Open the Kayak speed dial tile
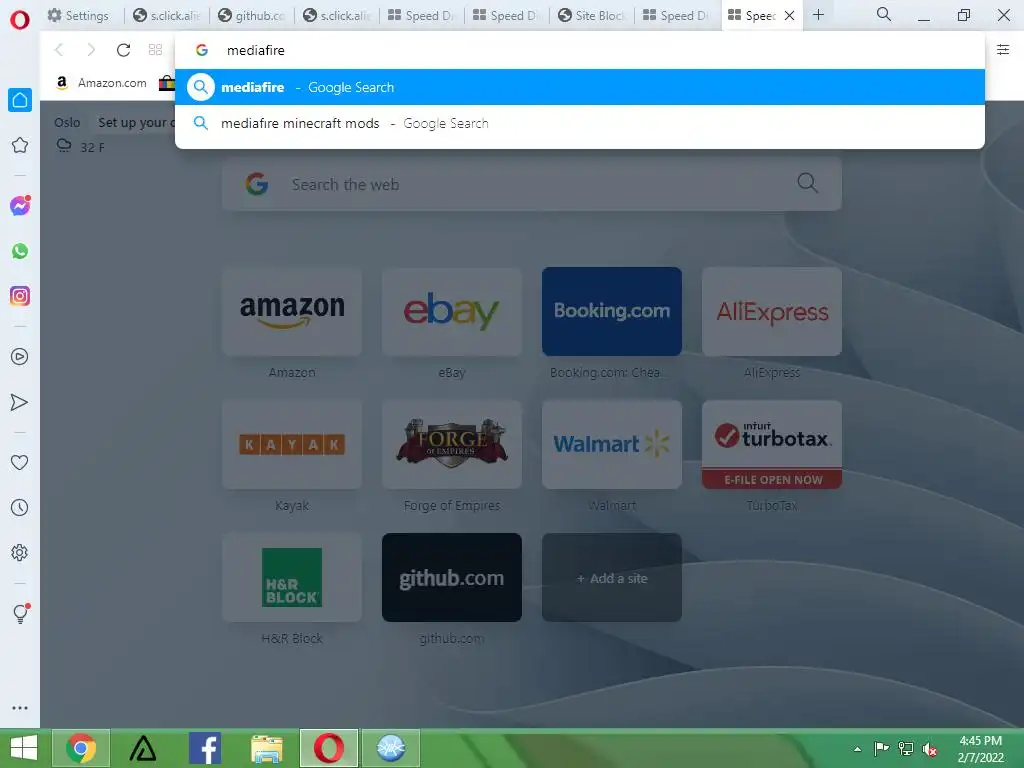The width and height of the screenshot is (1024, 768). (292, 444)
